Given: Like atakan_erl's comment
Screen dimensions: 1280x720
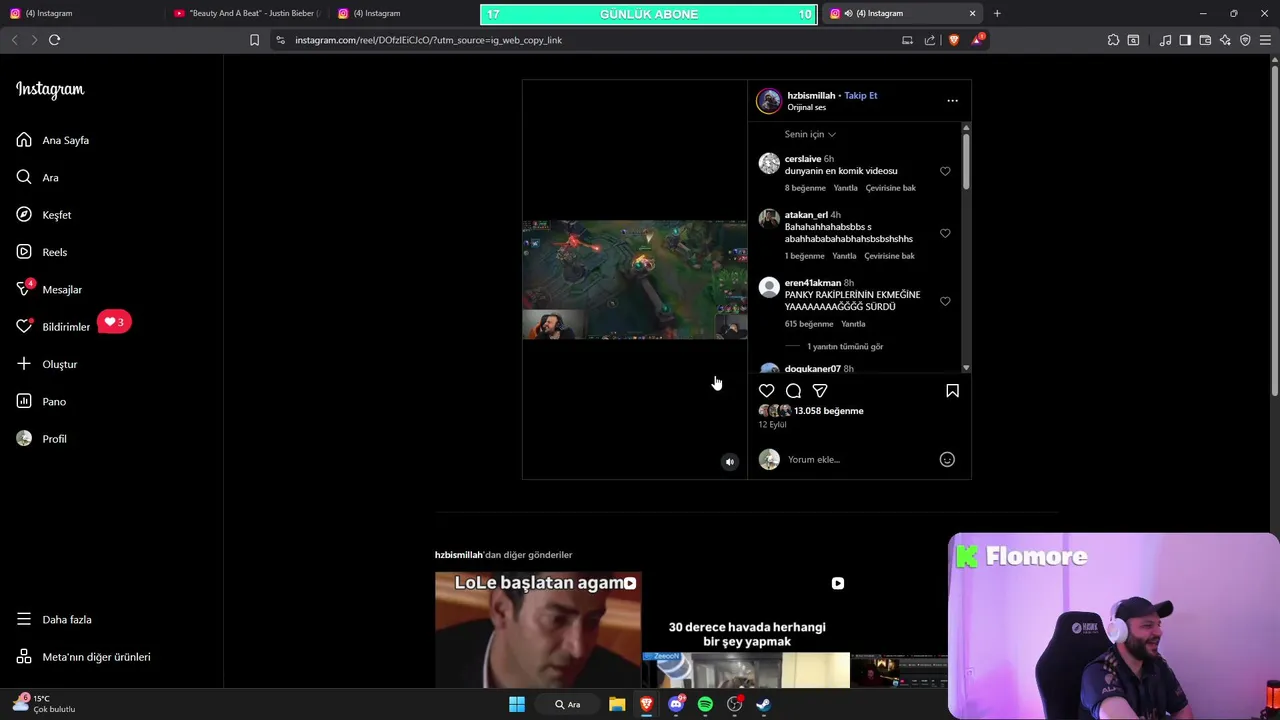Looking at the screenshot, I should point(945,233).
